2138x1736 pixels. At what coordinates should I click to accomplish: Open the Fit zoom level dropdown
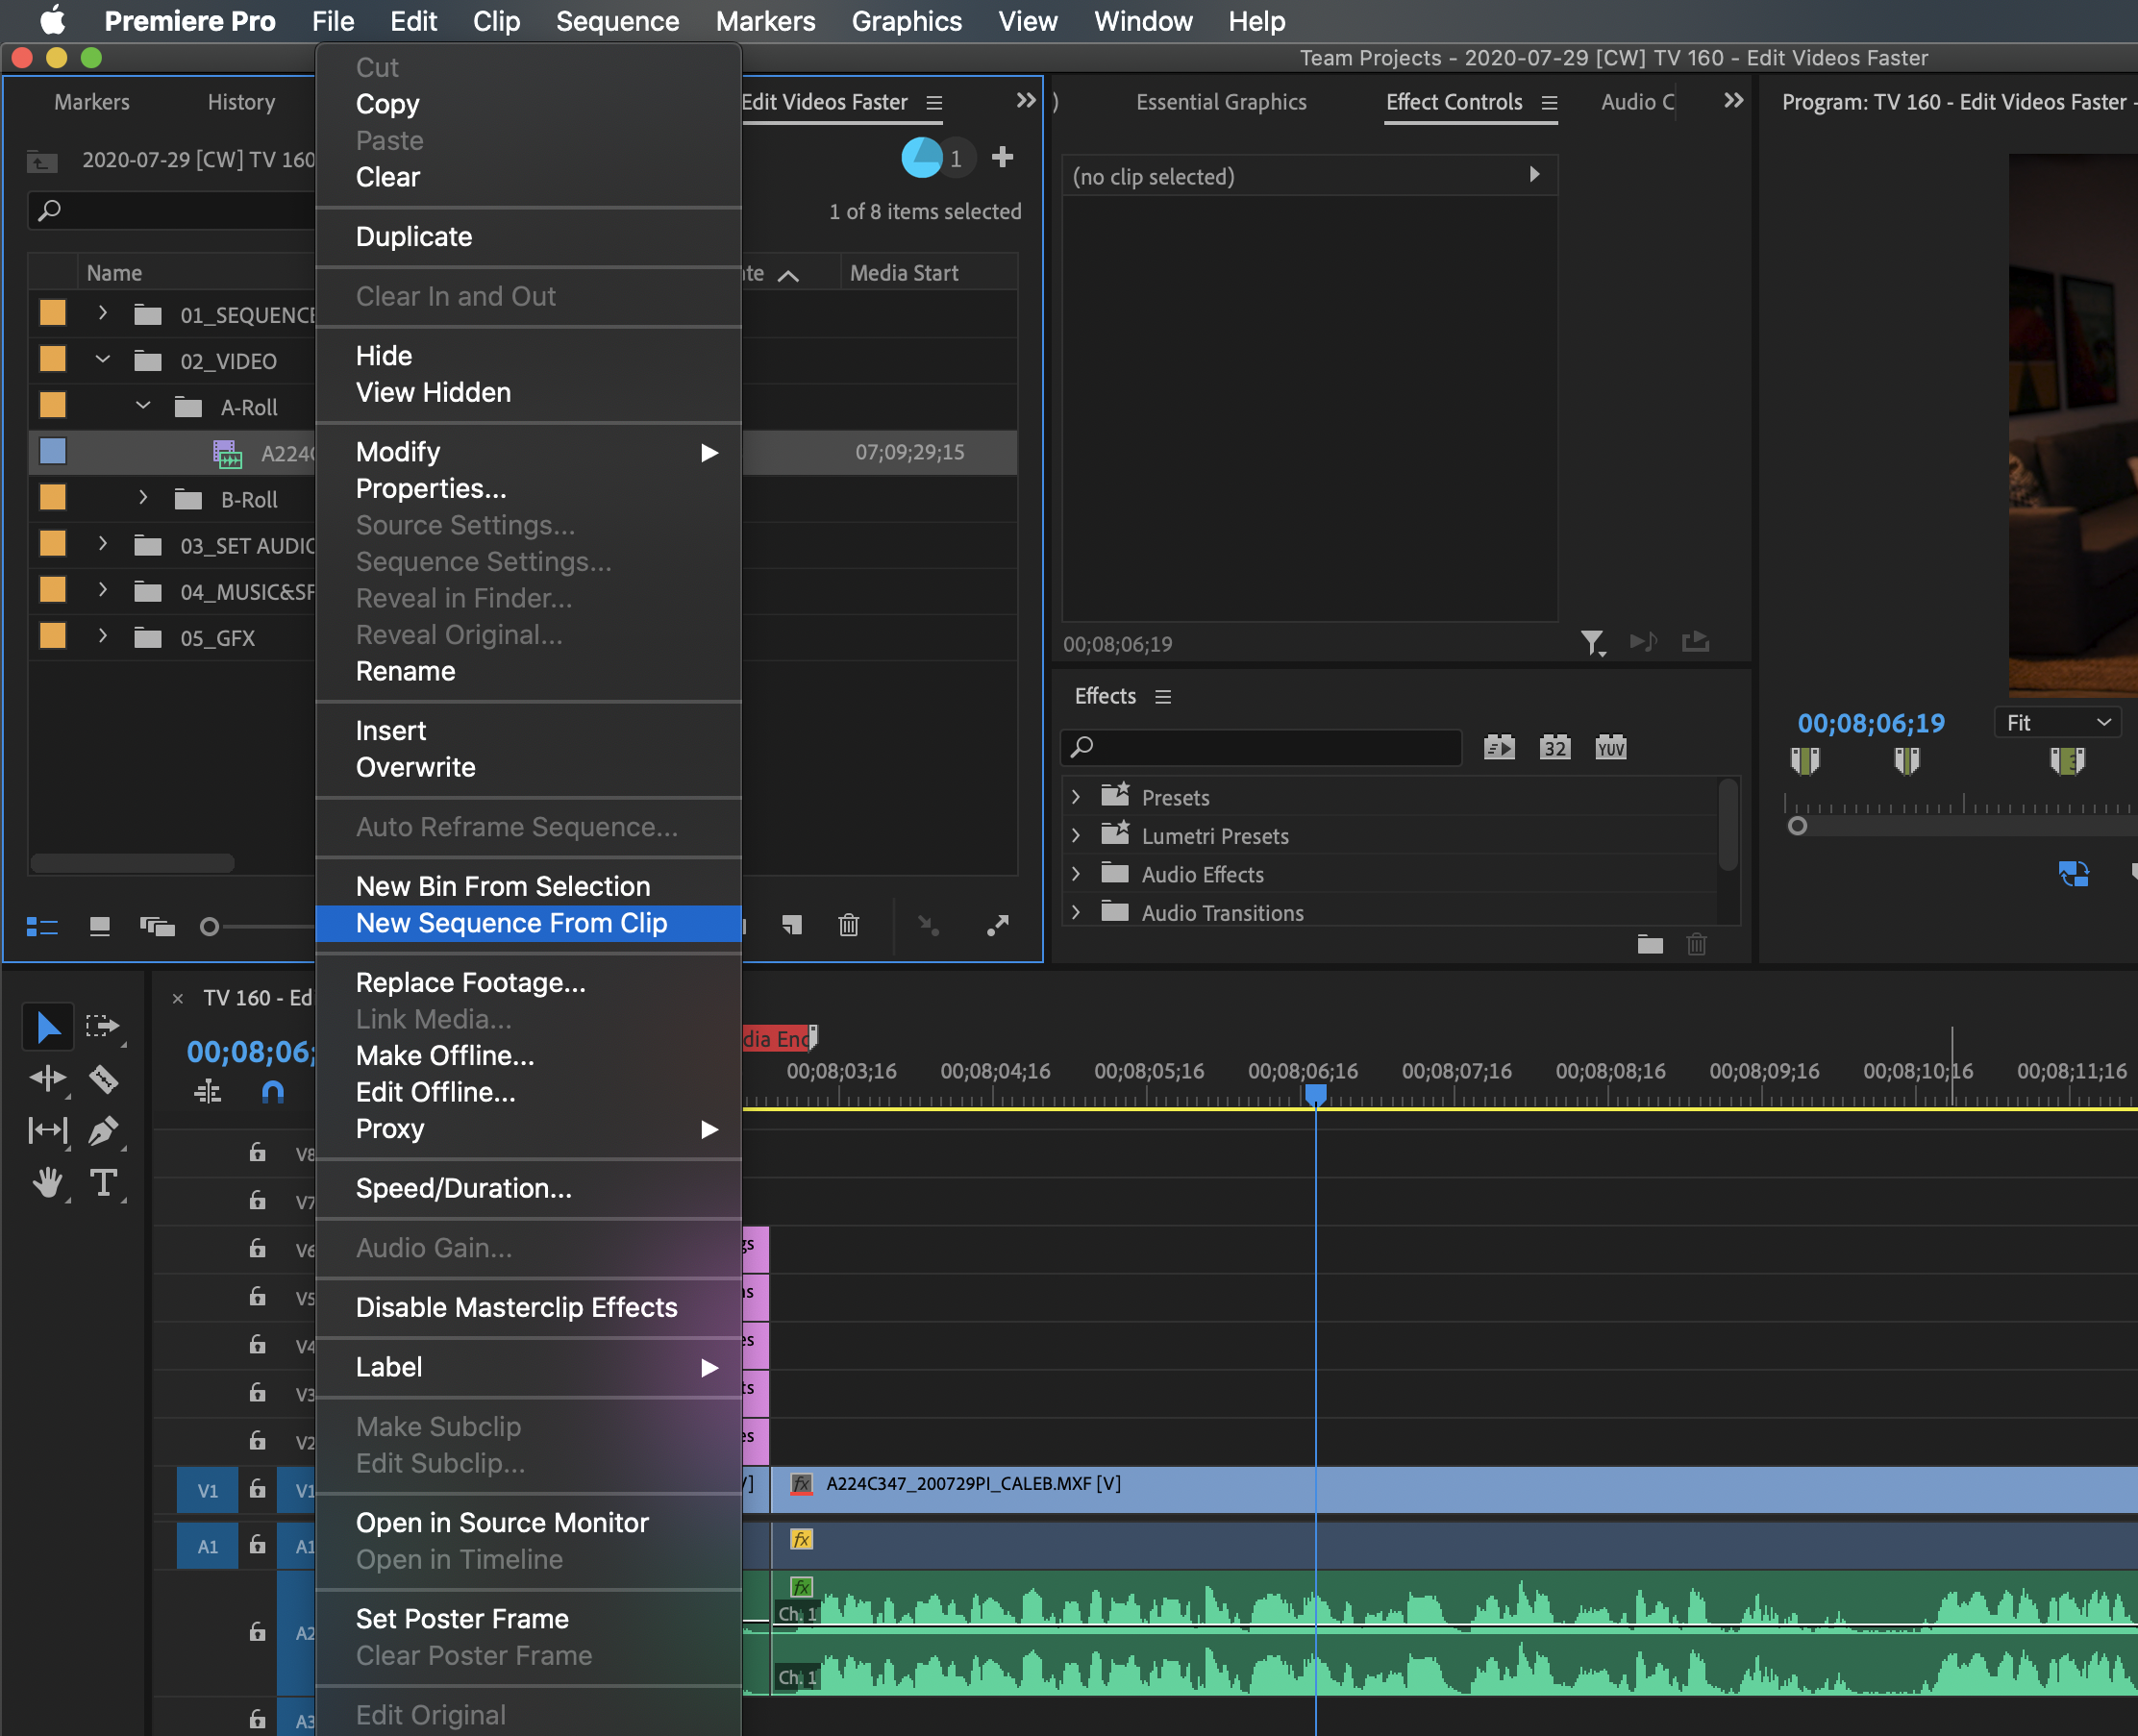pos(2057,722)
